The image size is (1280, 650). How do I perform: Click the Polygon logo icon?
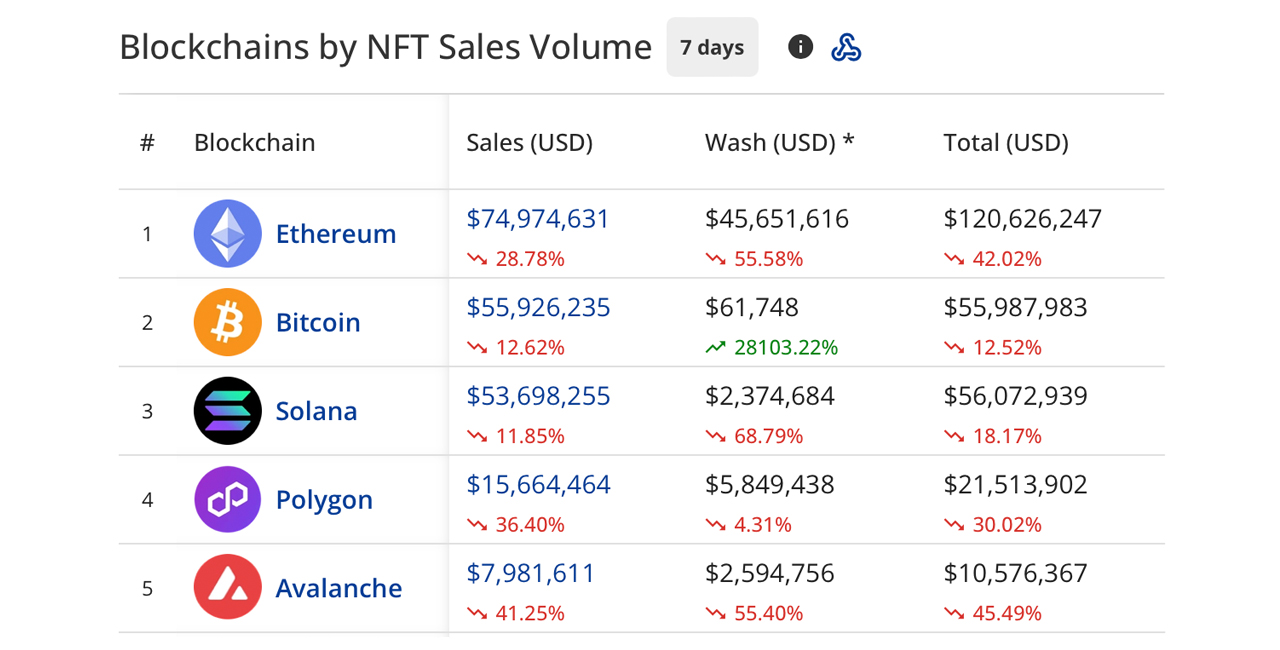(x=227, y=499)
